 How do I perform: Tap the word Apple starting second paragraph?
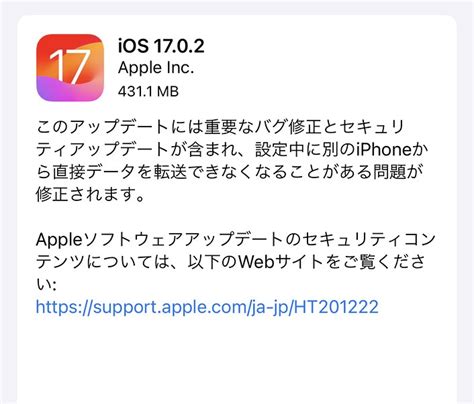pyautogui.click(x=59, y=240)
